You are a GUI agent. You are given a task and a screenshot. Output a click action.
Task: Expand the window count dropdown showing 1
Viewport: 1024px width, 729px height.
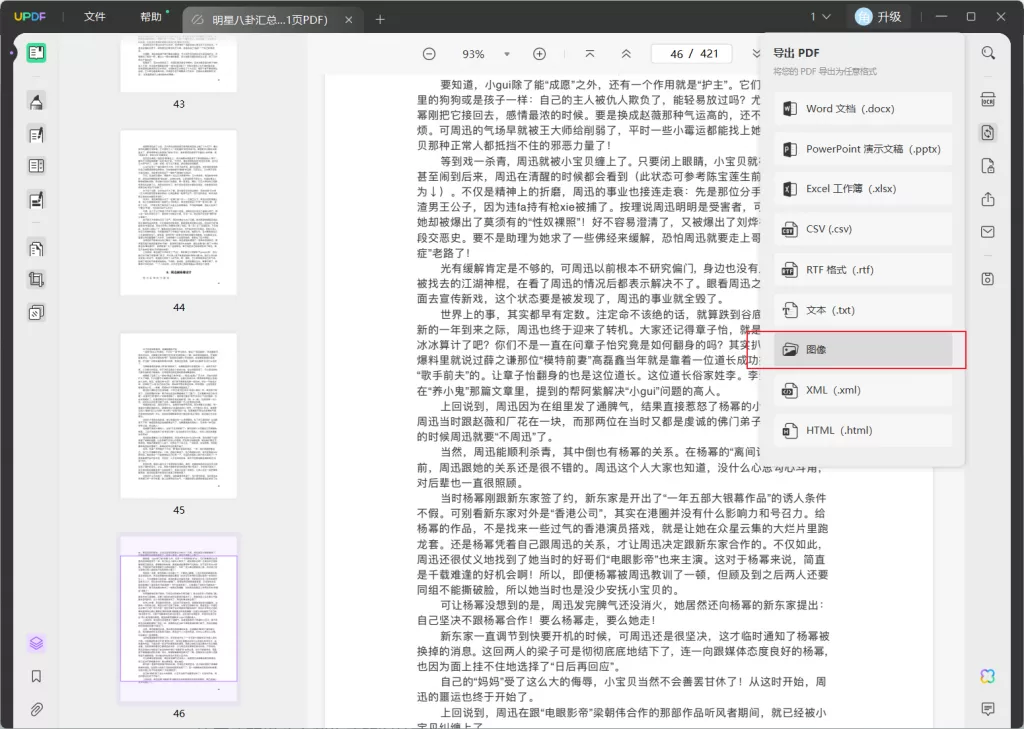(820, 17)
